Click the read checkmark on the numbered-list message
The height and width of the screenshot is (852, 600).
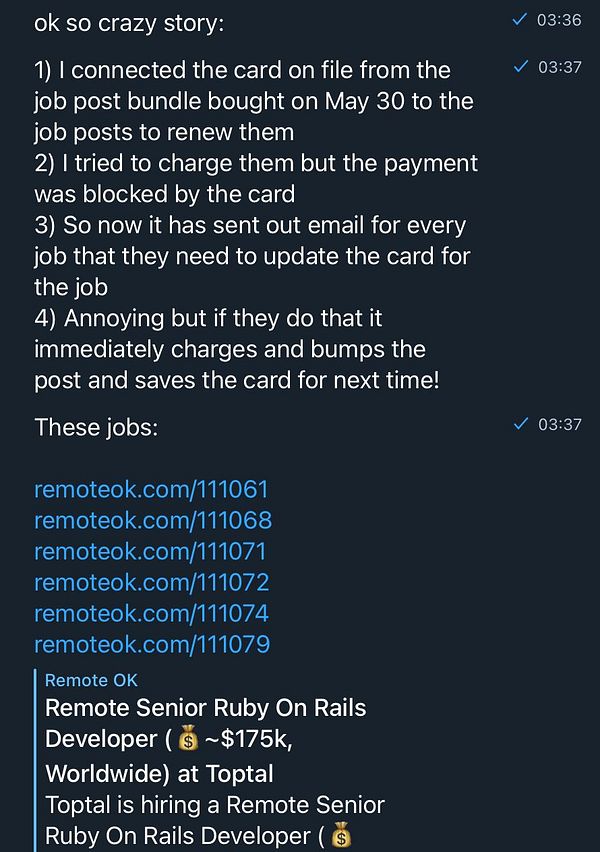[x=519, y=67]
